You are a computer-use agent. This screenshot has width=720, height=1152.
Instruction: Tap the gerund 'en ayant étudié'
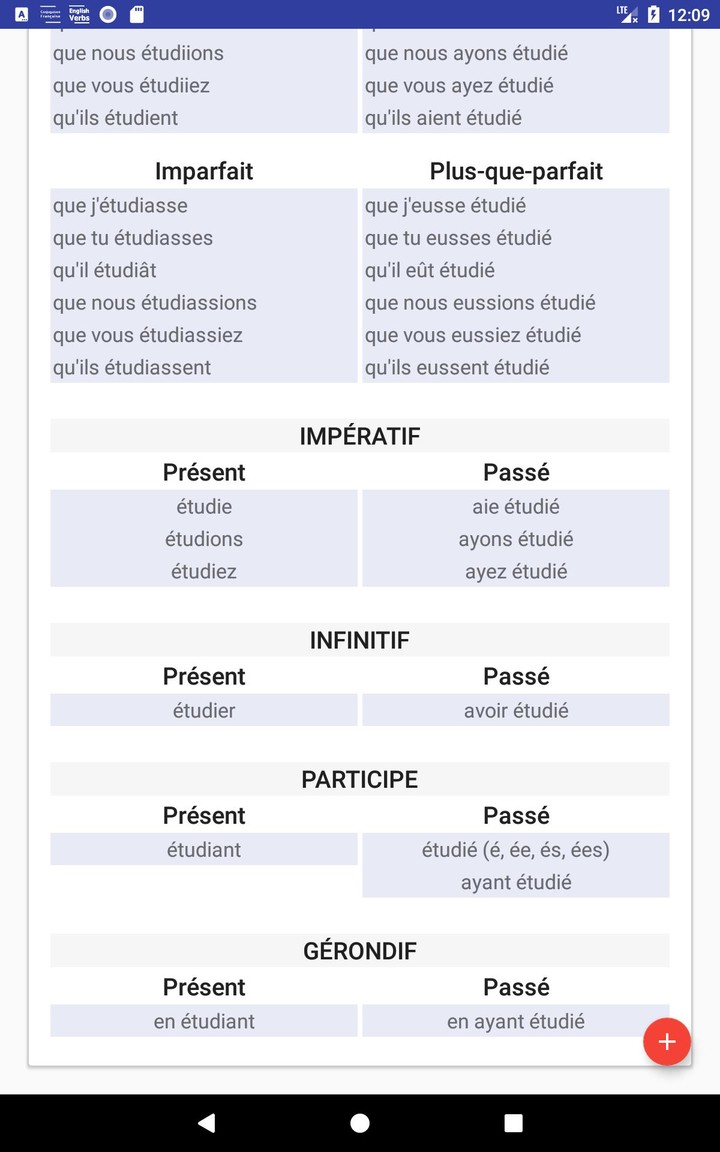[x=516, y=1021]
